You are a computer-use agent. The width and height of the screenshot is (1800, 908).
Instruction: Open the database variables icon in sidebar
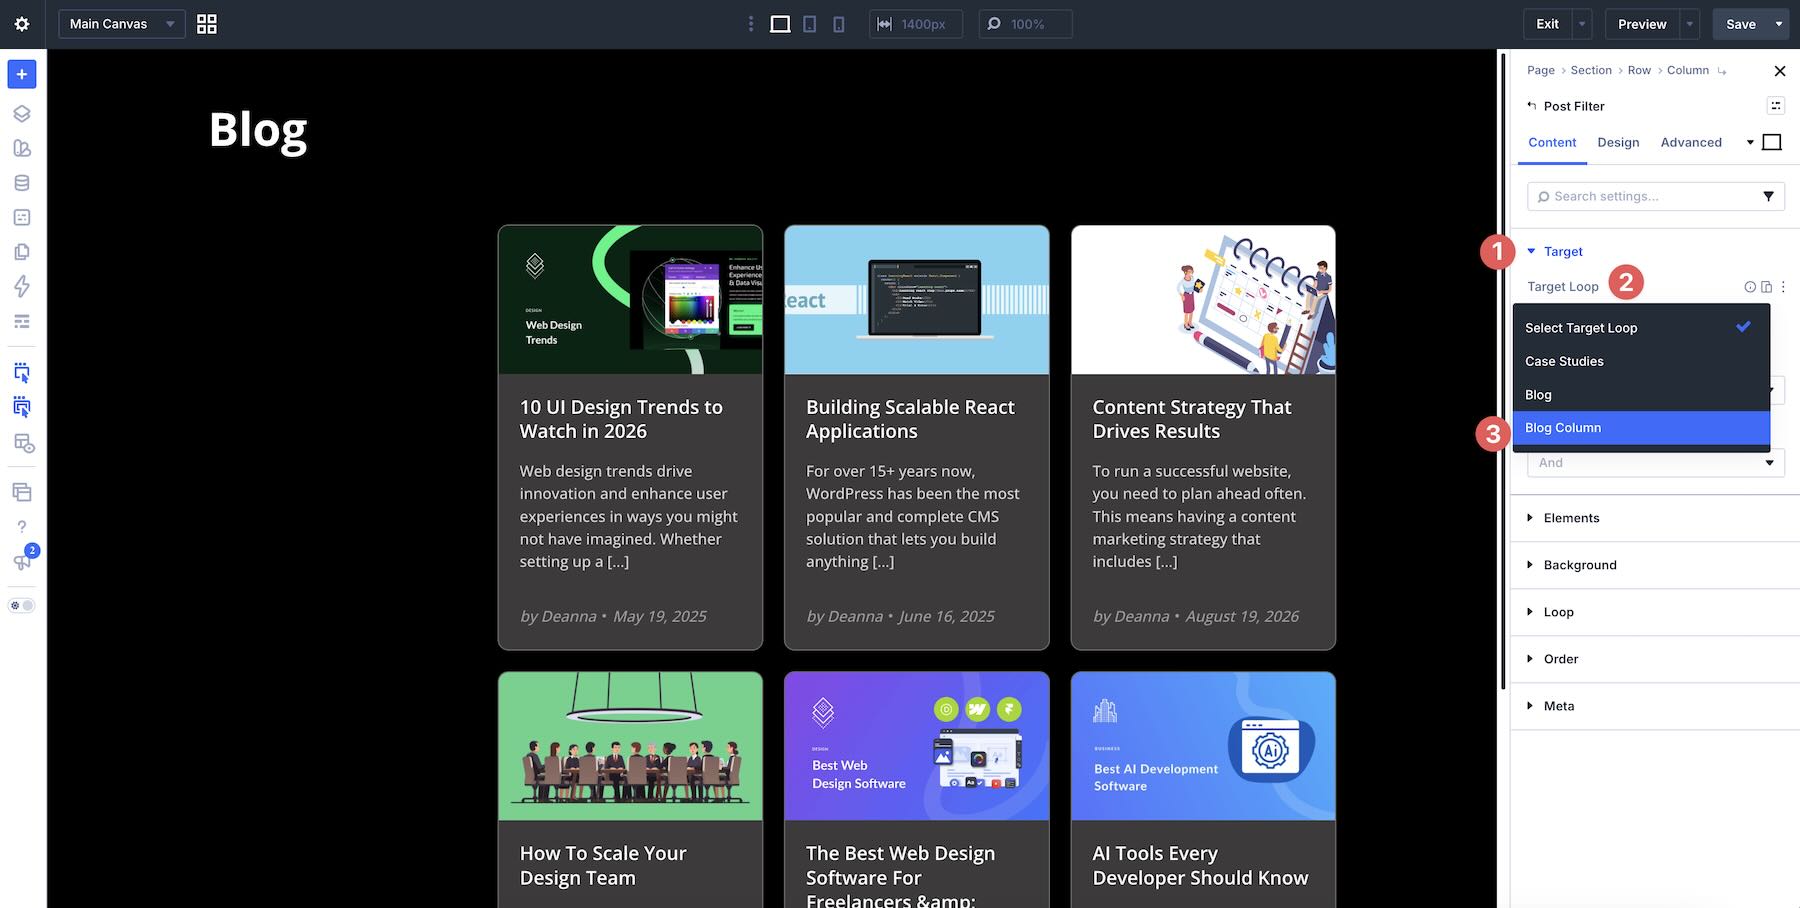(x=22, y=183)
